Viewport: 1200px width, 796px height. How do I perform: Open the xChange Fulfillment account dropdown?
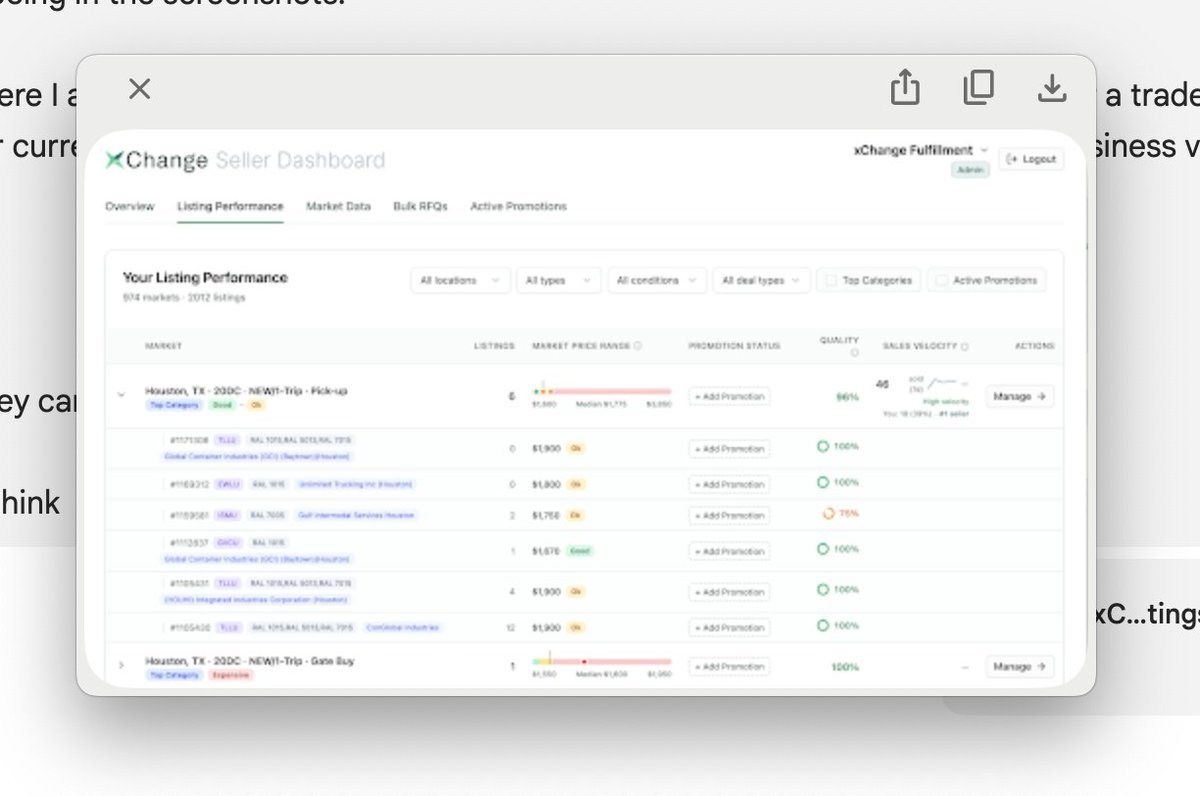pos(920,150)
